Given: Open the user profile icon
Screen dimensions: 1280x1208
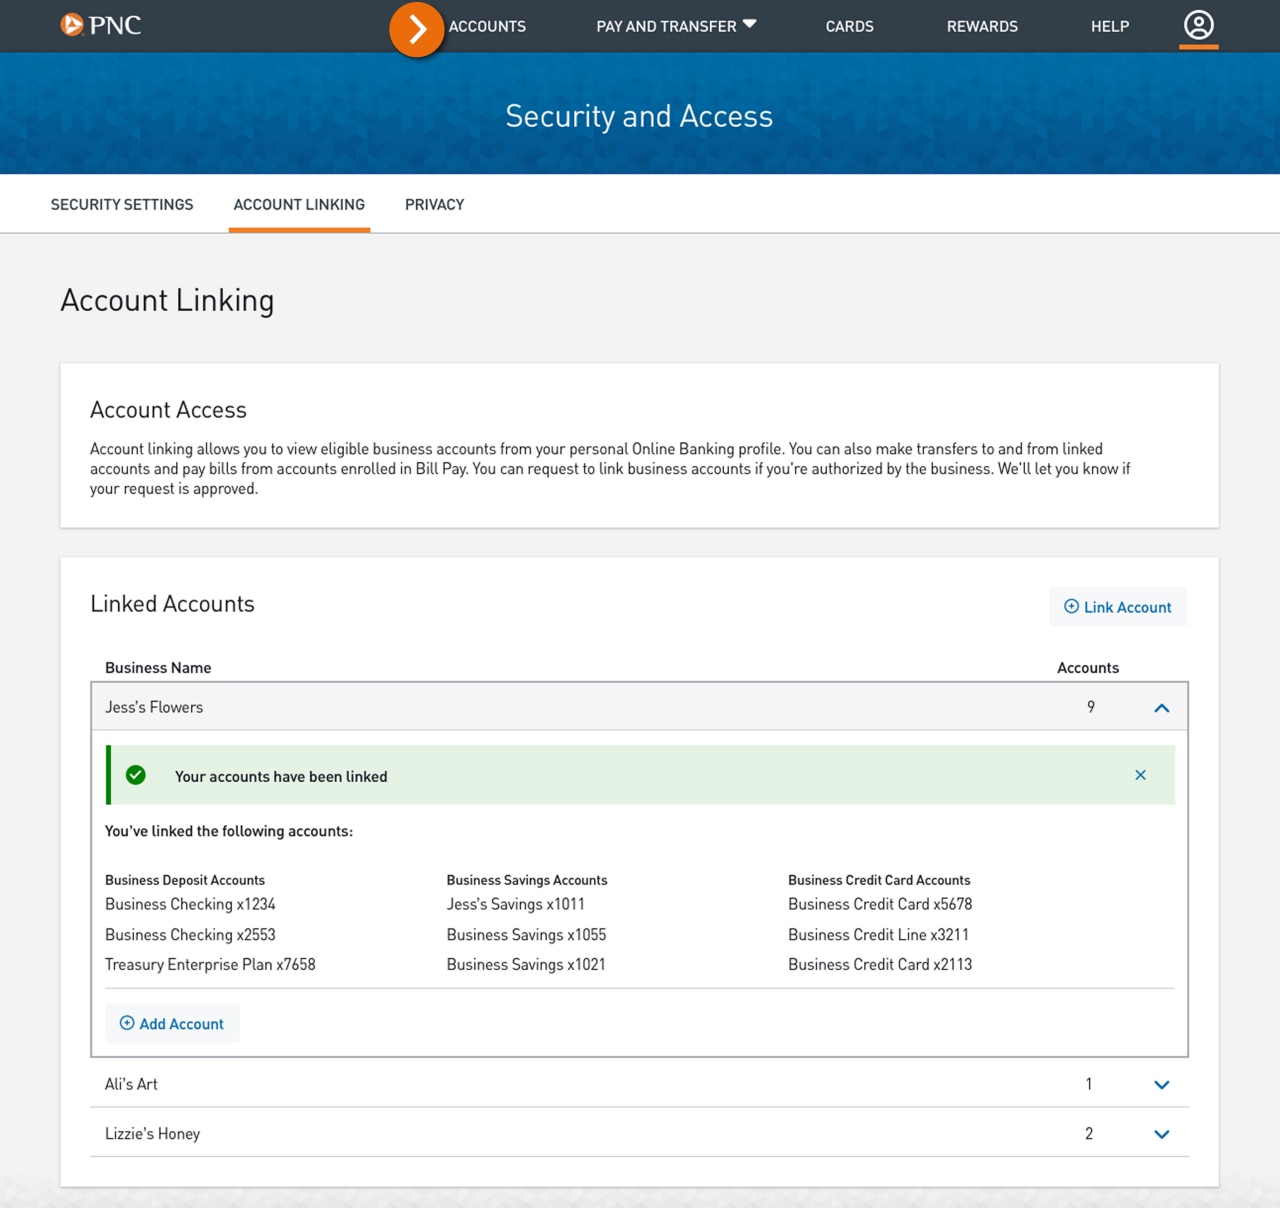Looking at the screenshot, I should point(1198,26).
